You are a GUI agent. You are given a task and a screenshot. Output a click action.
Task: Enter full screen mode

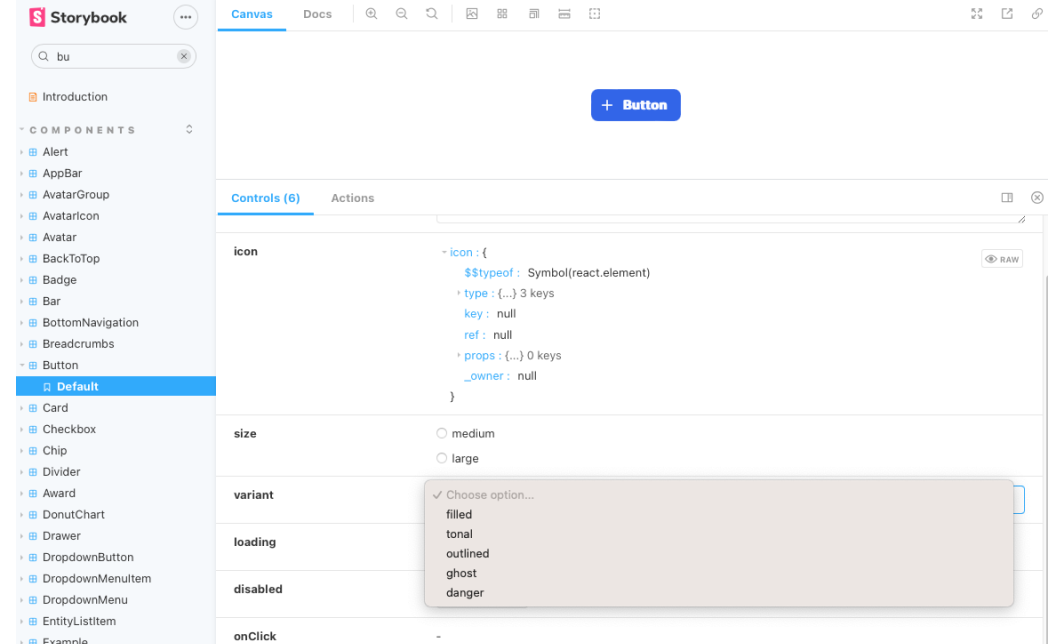977,14
